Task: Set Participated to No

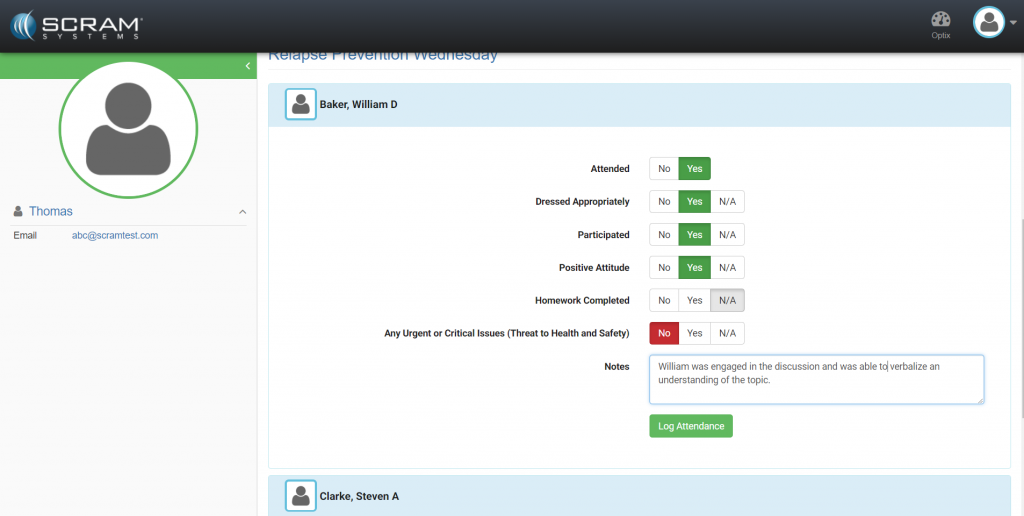Action: coord(664,235)
